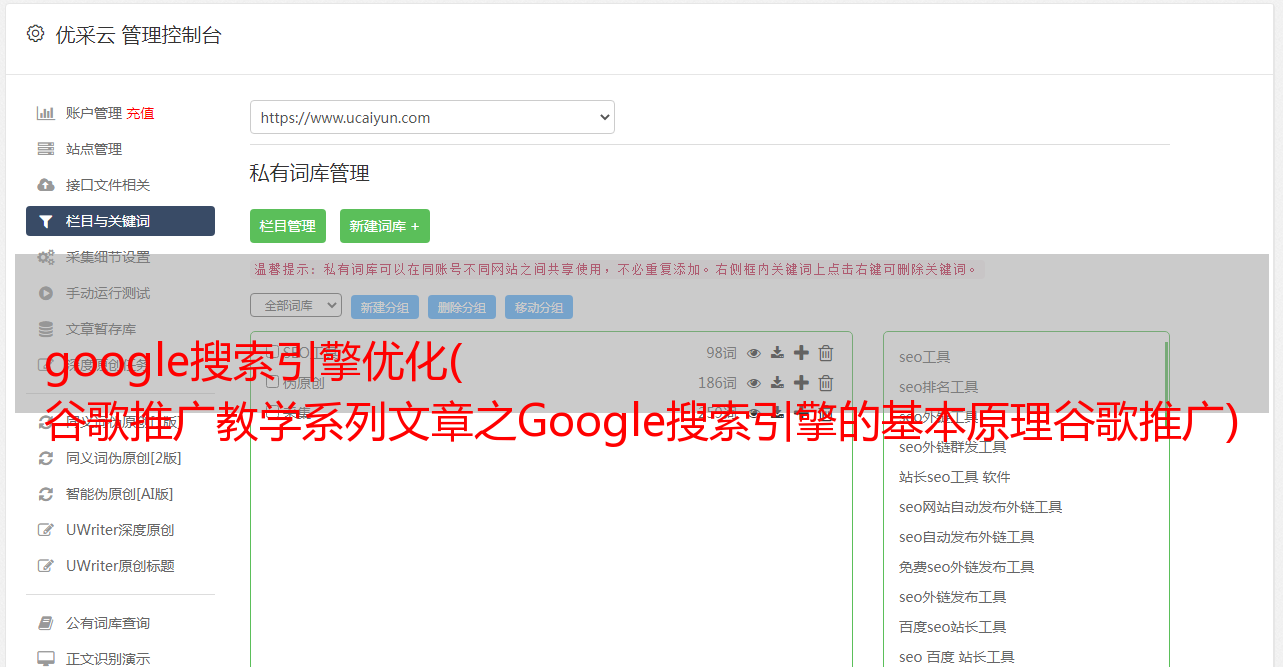View the 98词 library using the eye icon

coord(754,353)
